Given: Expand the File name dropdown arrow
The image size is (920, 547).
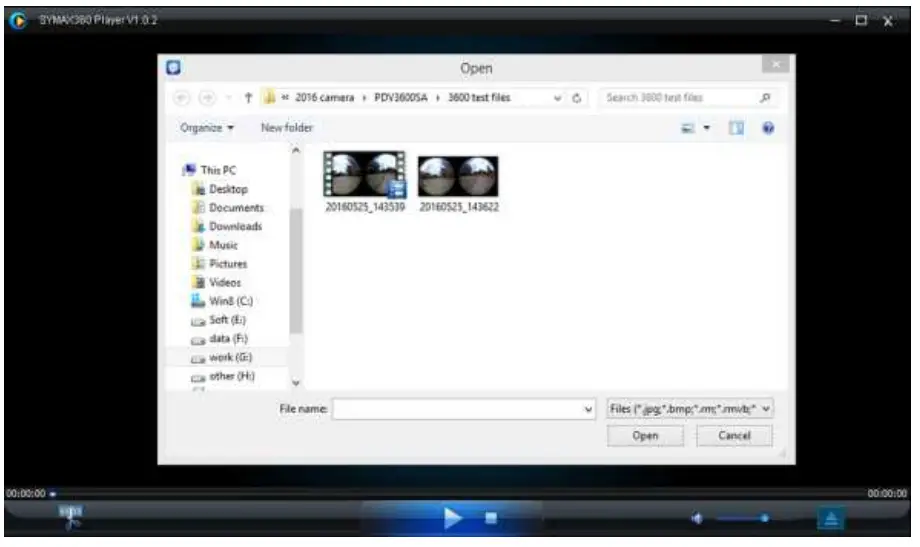Looking at the screenshot, I should tap(588, 409).
